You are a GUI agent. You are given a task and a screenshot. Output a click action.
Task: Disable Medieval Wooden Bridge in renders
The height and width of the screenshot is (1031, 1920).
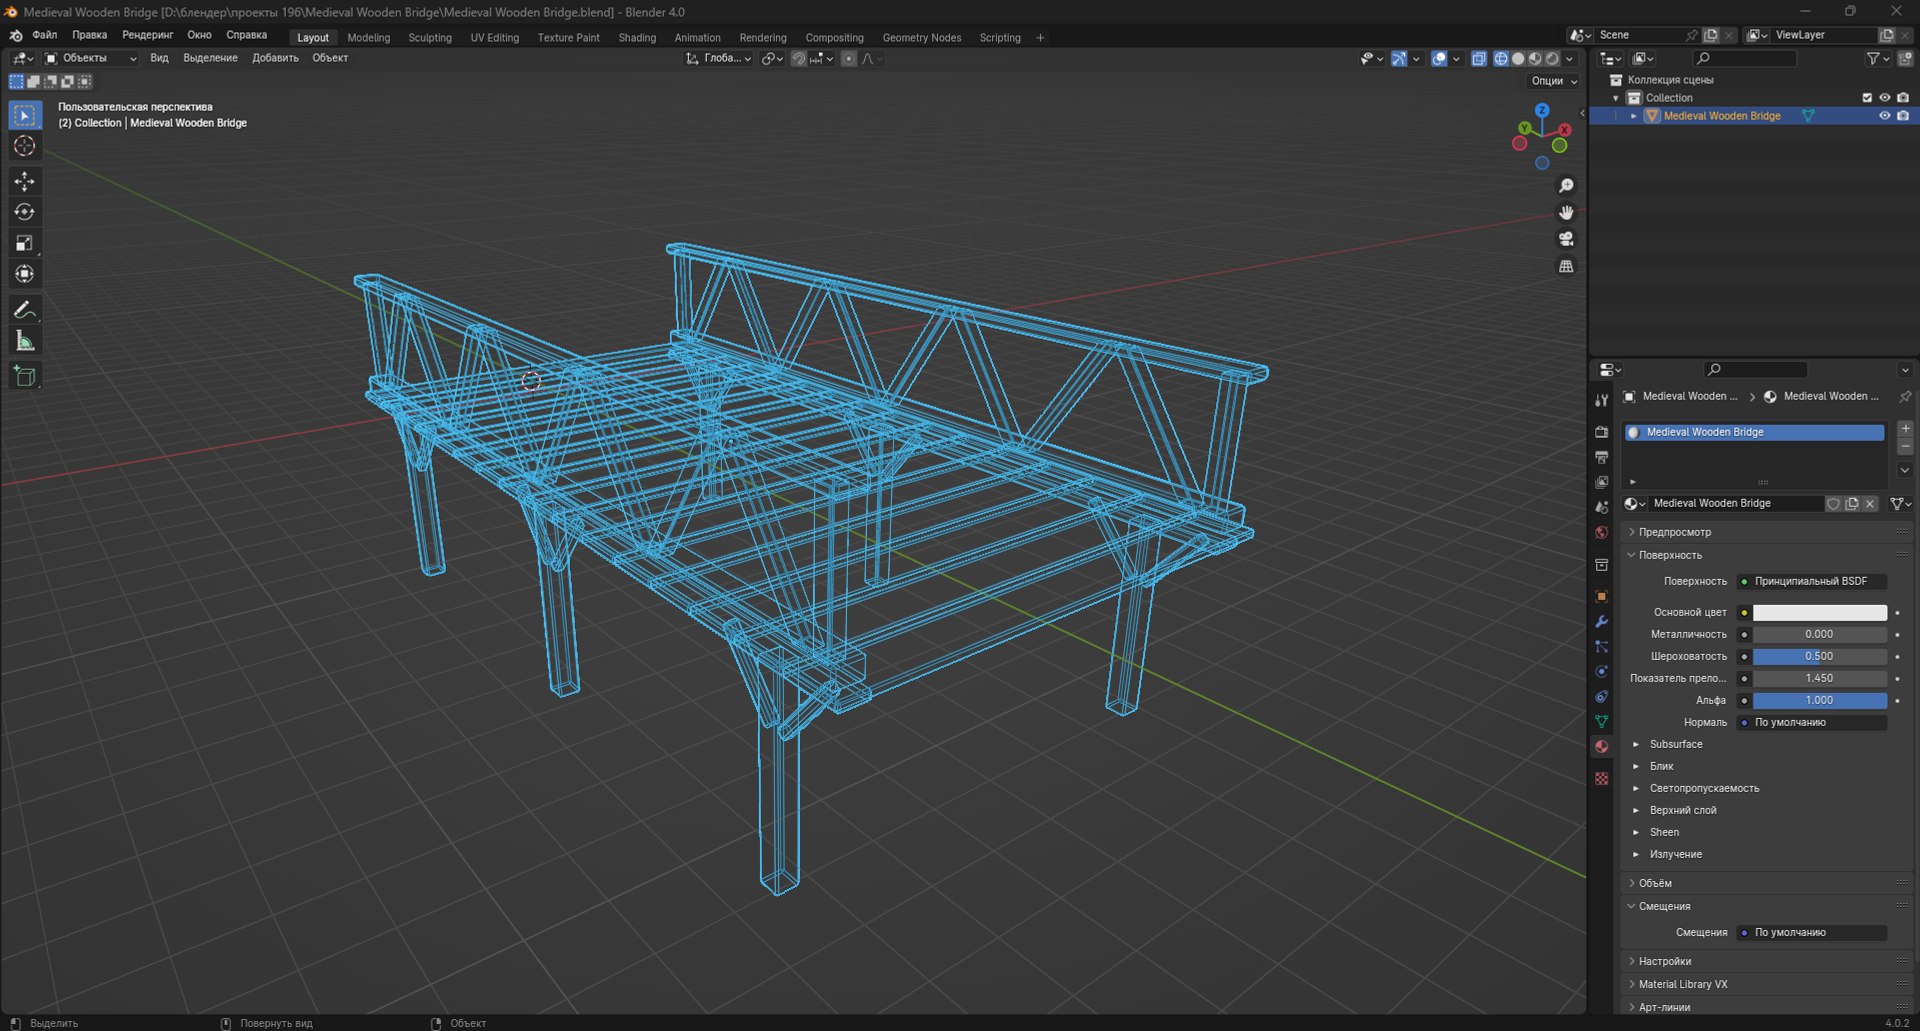[1903, 116]
